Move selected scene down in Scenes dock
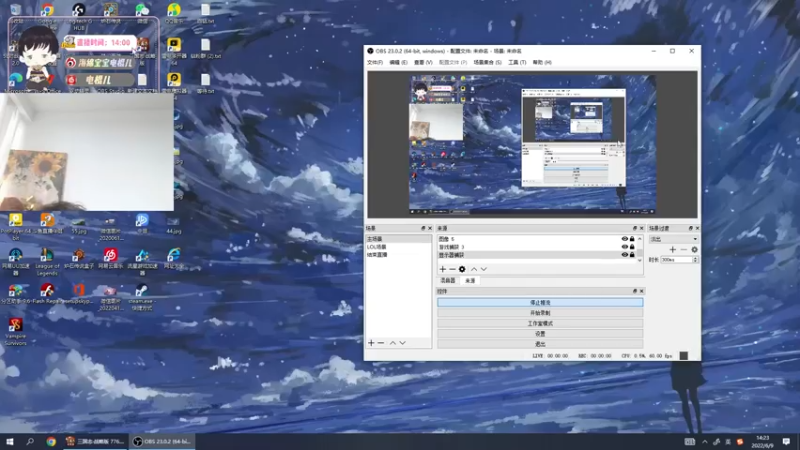 click(403, 343)
